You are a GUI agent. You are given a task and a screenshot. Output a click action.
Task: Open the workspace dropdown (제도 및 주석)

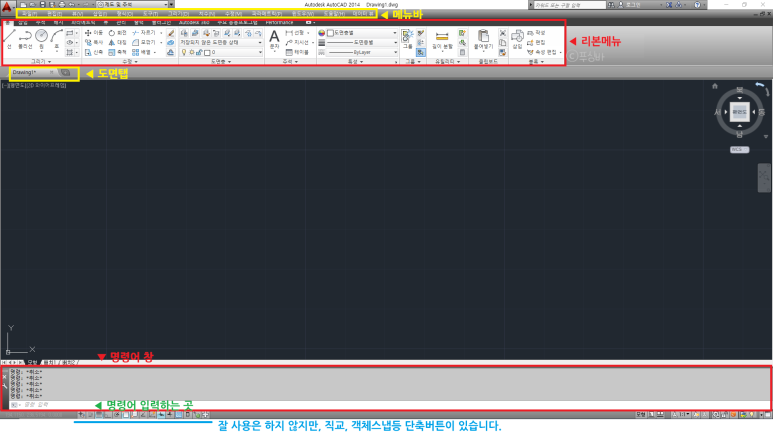coord(133,4)
